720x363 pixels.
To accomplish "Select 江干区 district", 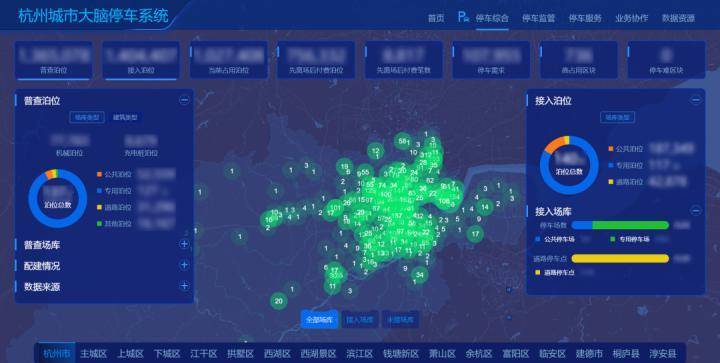I will (x=204, y=354).
